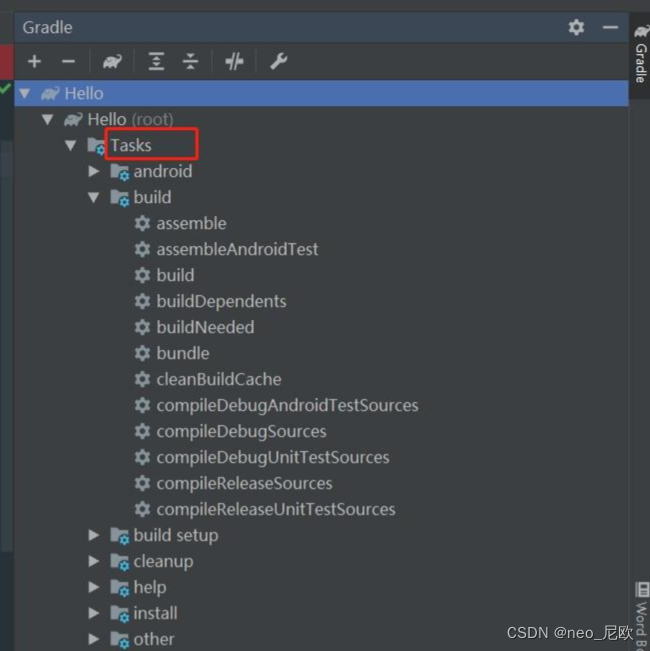Screen dimensions: 650x651
Task: Click the elephant Execute Gradle Task icon
Action: 112,61
